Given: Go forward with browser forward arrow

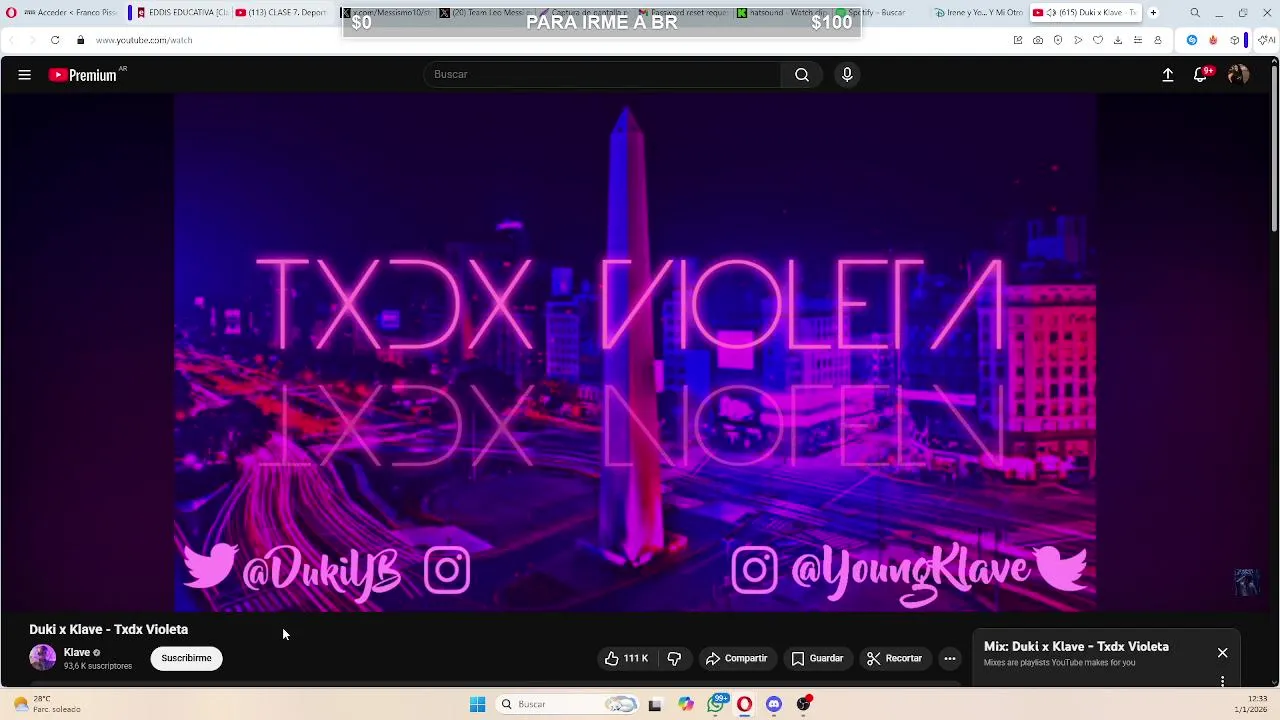Looking at the screenshot, I should pos(31,40).
